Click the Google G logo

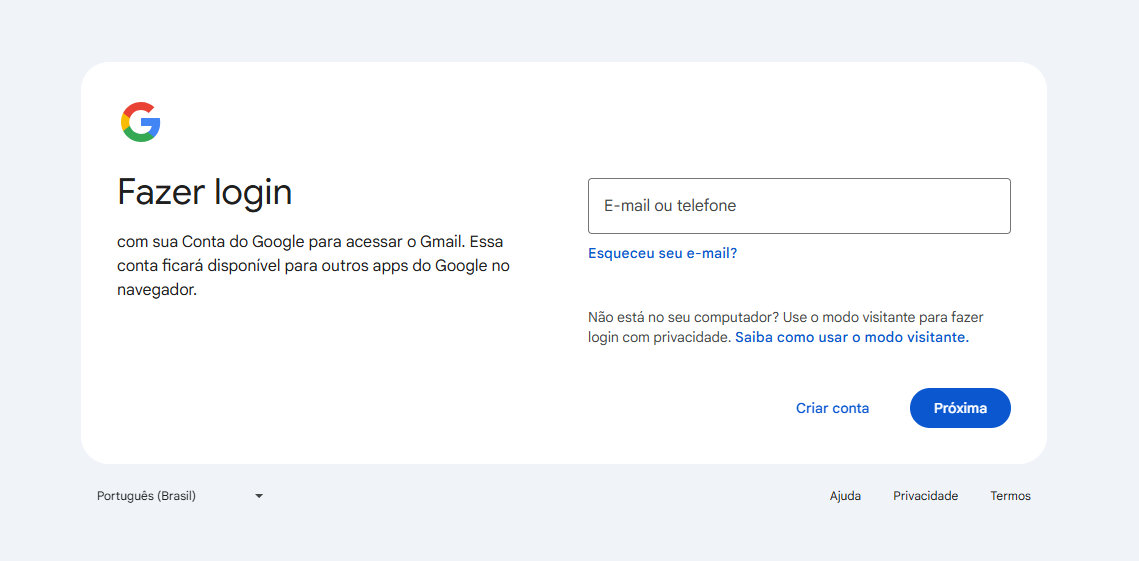[140, 121]
